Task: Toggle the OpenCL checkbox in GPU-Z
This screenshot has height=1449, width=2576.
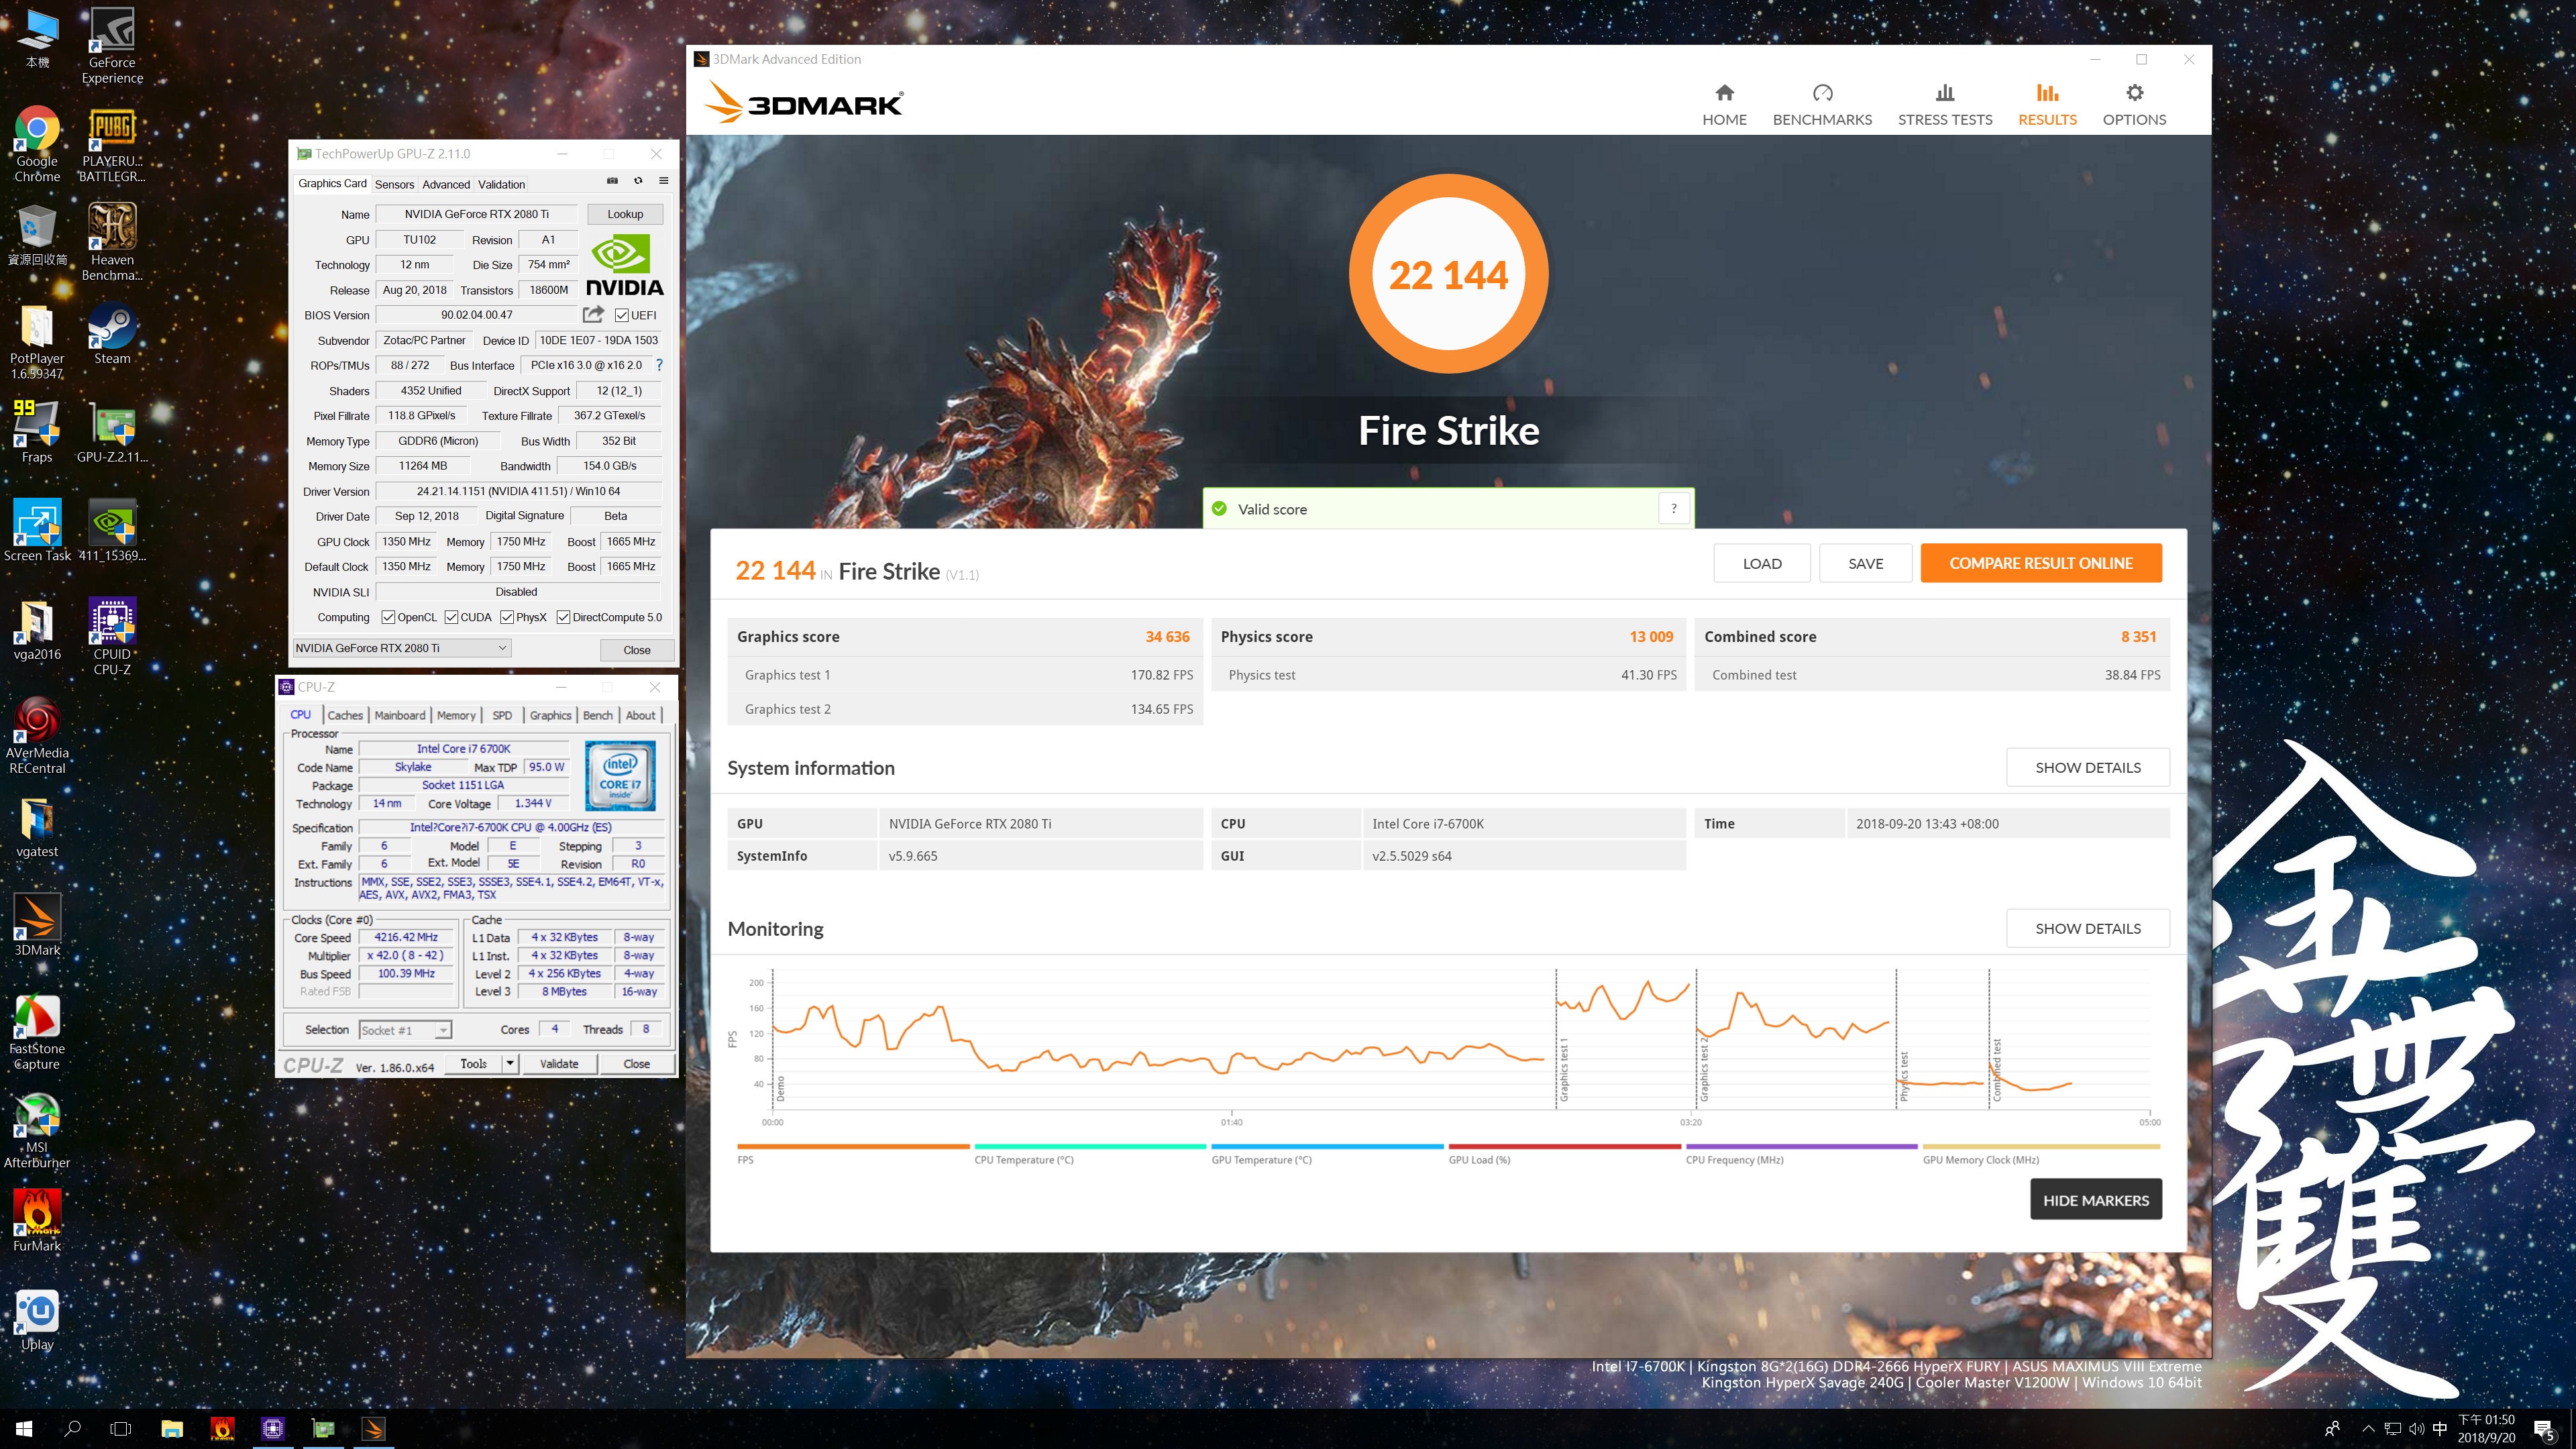Action: (388, 617)
